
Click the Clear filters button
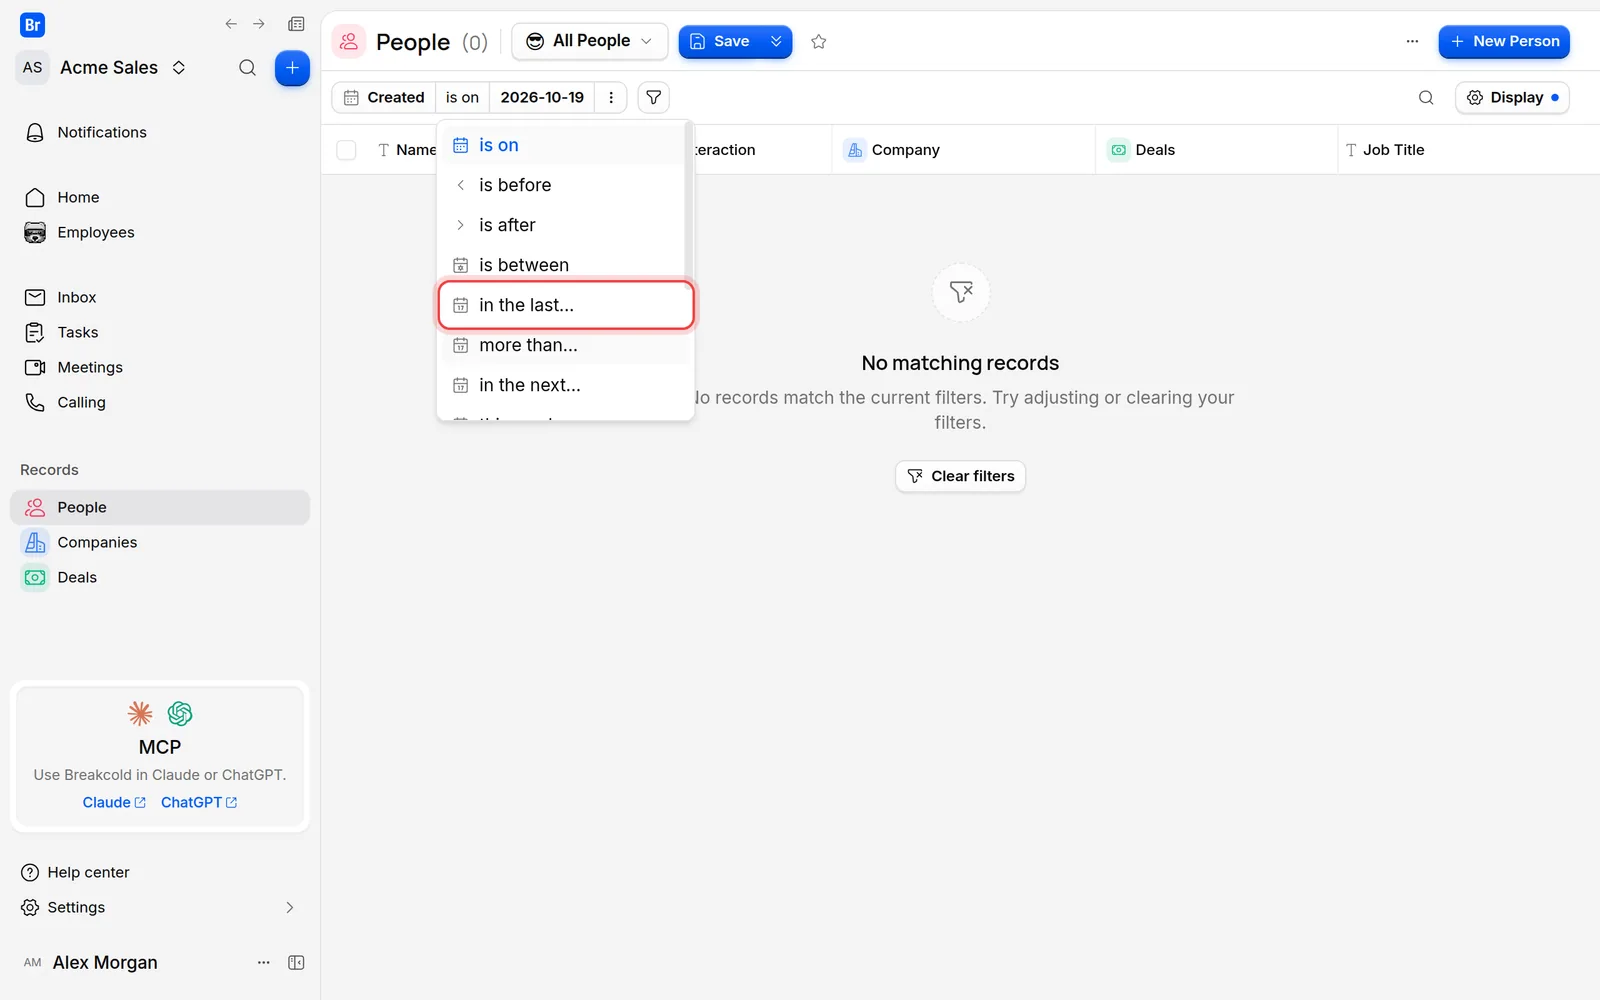pos(960,476)
